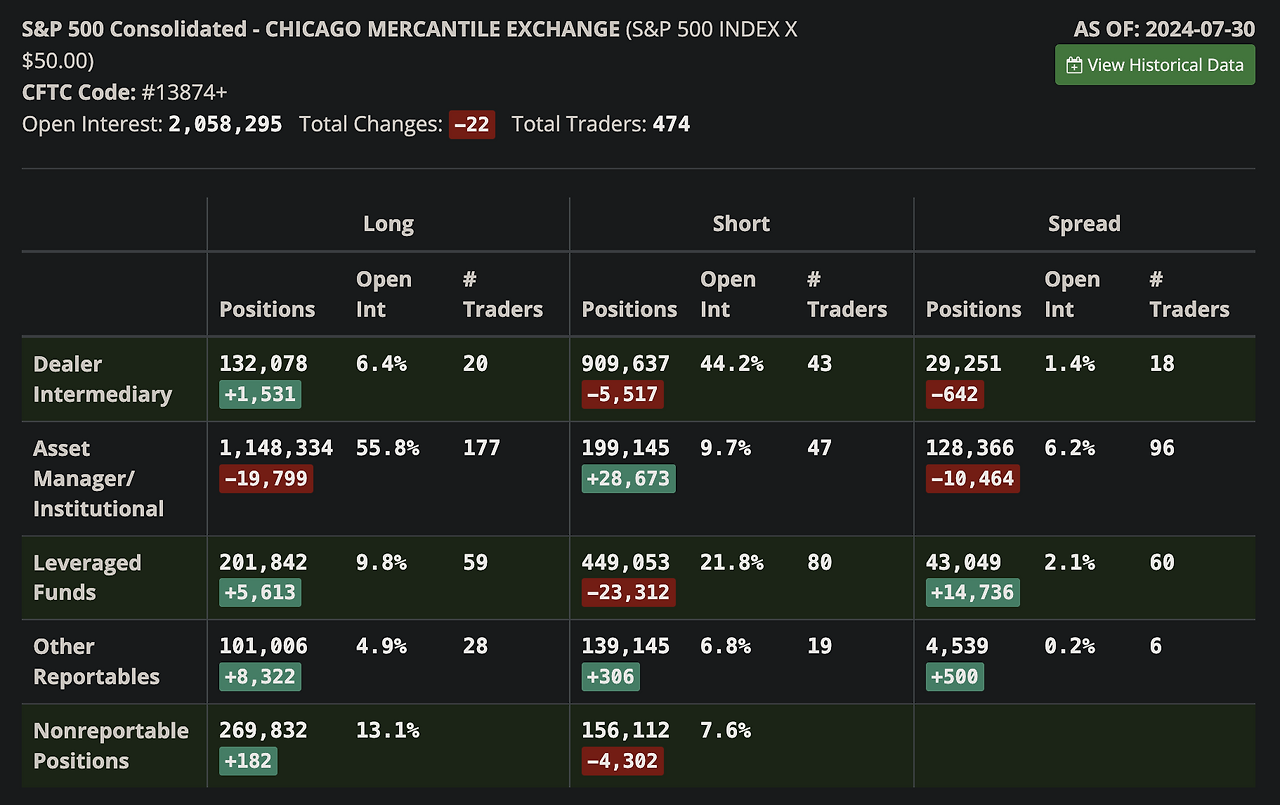Select Asset Manager short value 199,145

click(x=626, y=447)
